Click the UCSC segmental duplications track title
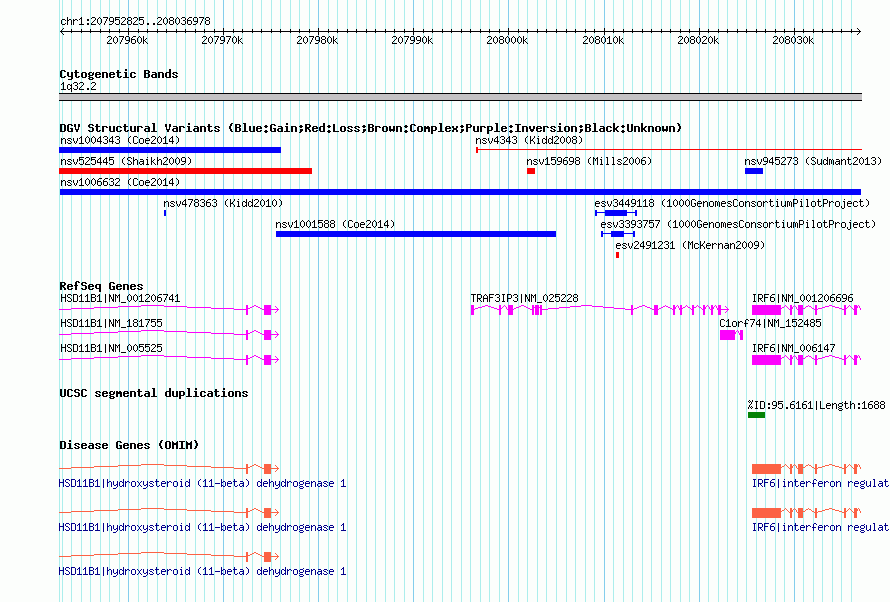 tap(154, 393)
